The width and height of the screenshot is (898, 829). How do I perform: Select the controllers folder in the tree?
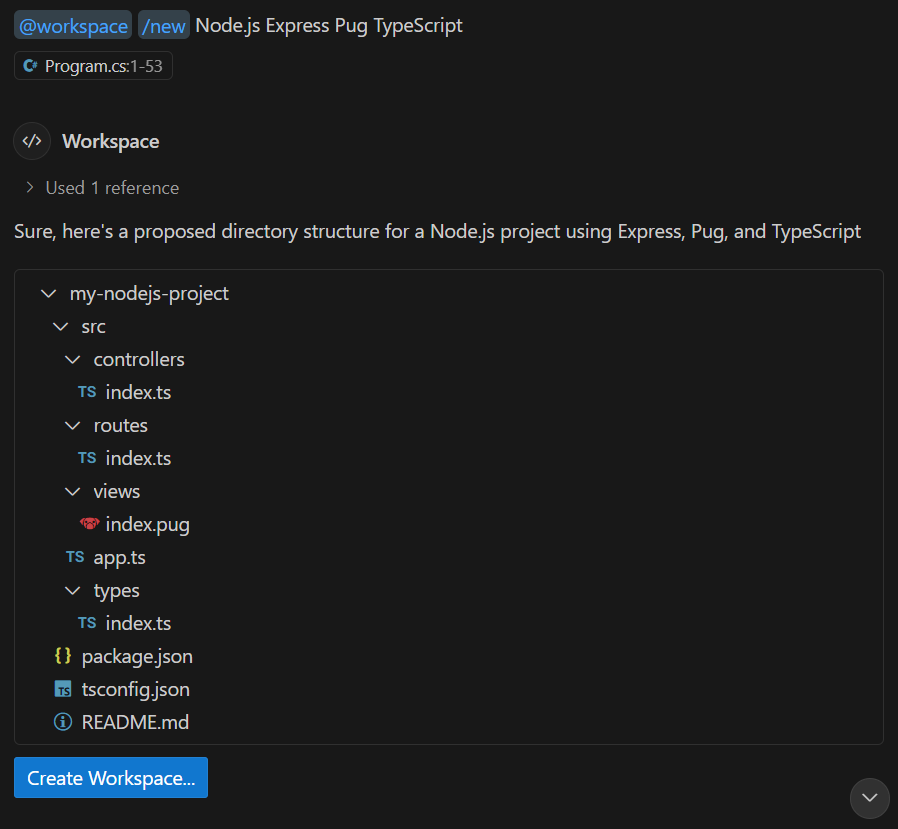[139, 359]
